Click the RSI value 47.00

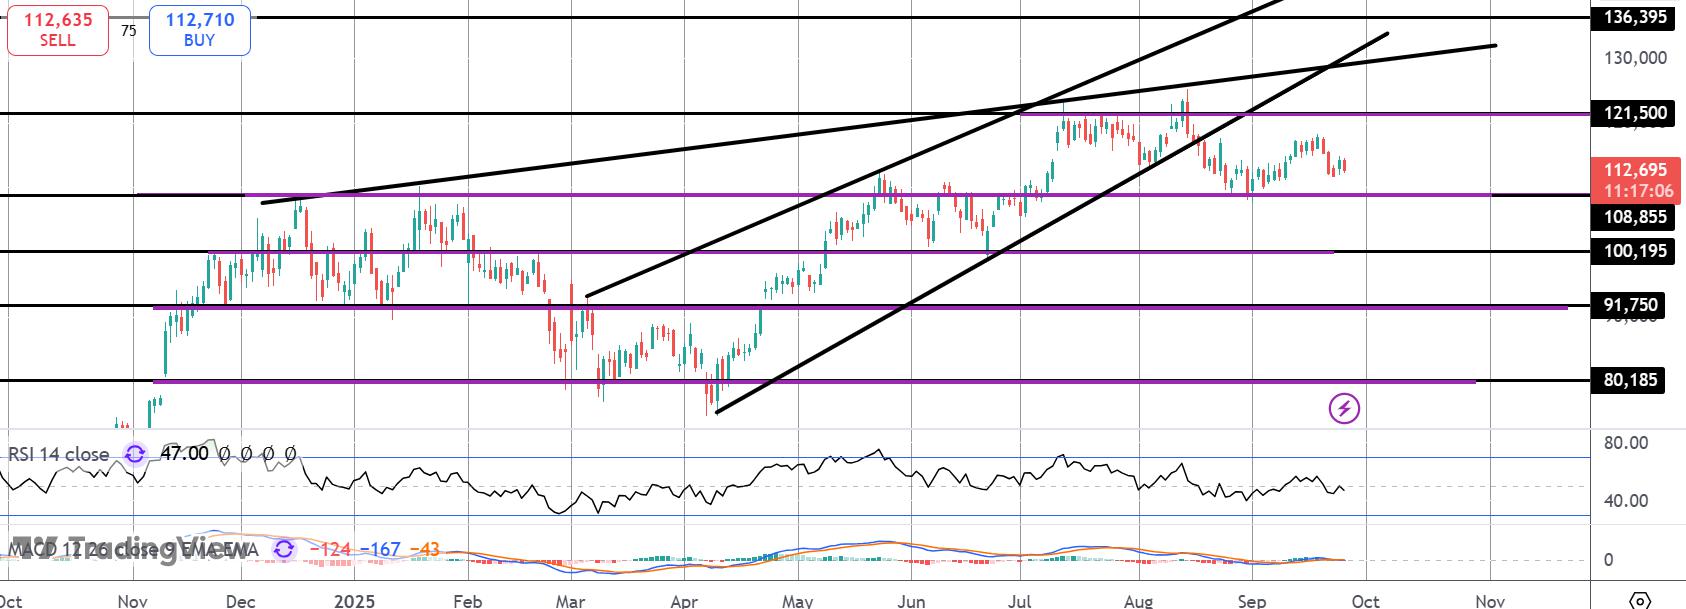pyautogui.click(x=184, y=454)
